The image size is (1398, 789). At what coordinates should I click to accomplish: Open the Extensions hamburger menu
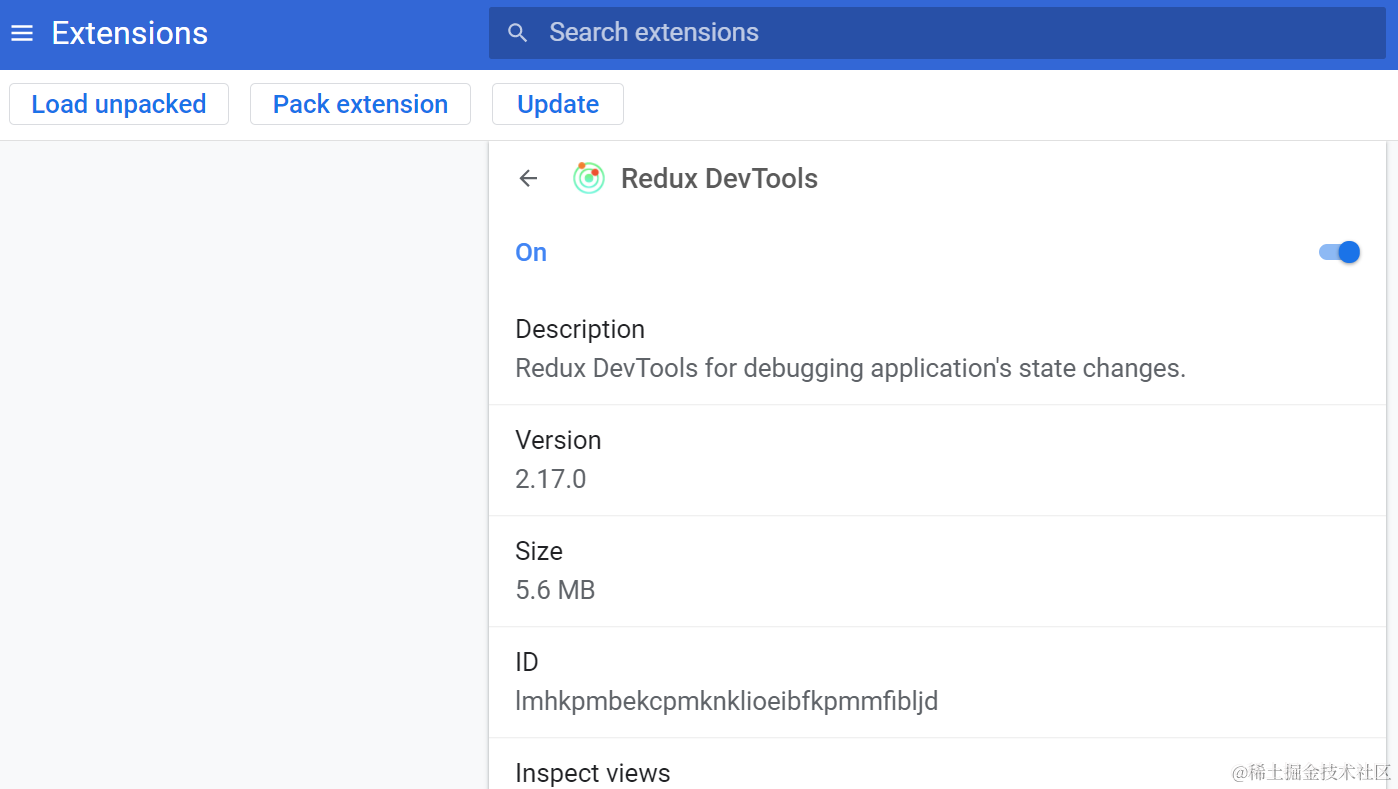coord(22,34)
